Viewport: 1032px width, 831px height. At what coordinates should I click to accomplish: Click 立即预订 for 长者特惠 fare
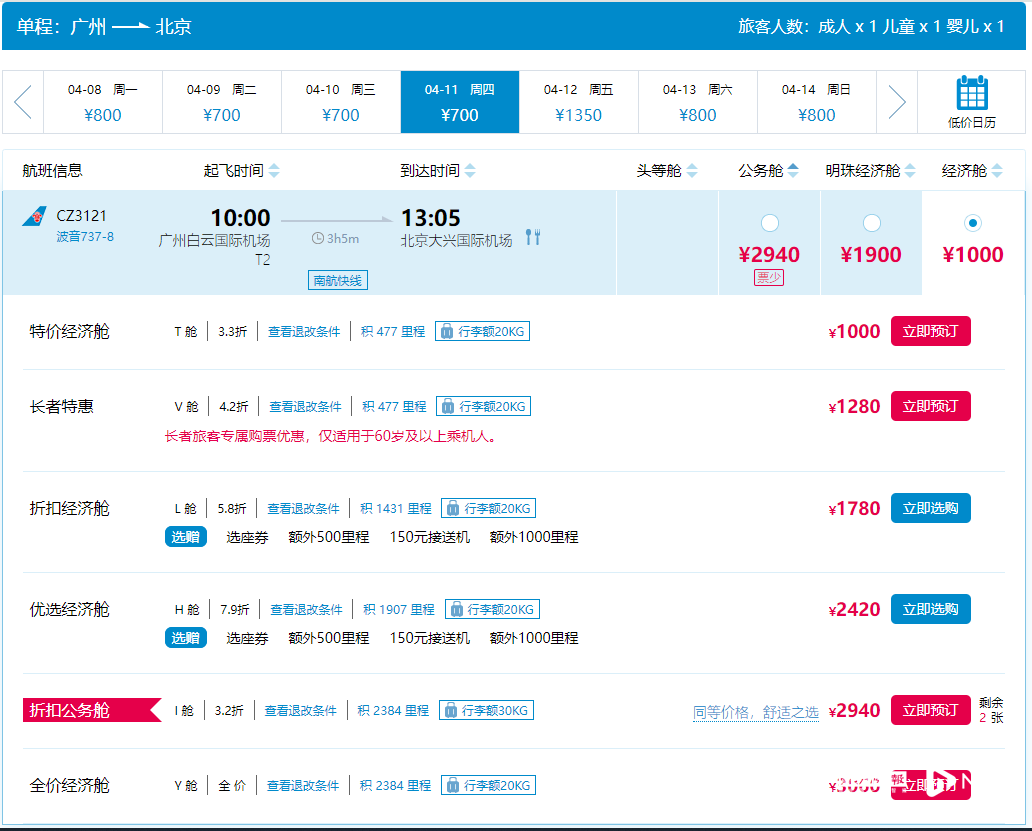click(x=930, y=406)
